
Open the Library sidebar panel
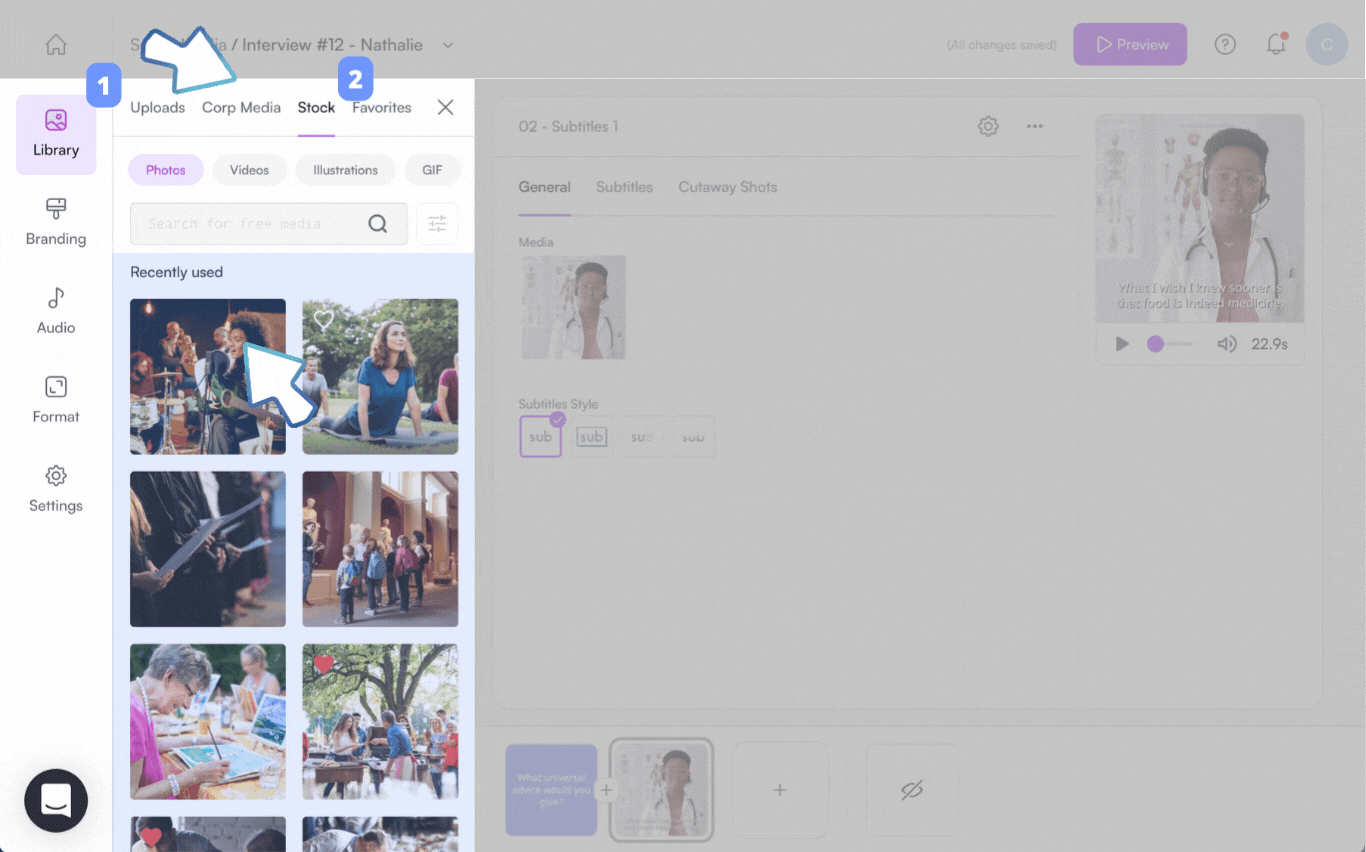pyautogui.click(x=56, y=134)
